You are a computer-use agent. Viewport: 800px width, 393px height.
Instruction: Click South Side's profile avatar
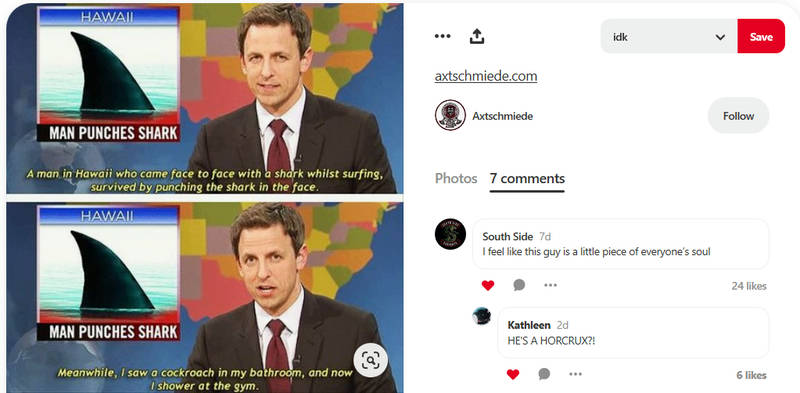tap(450, 234)
